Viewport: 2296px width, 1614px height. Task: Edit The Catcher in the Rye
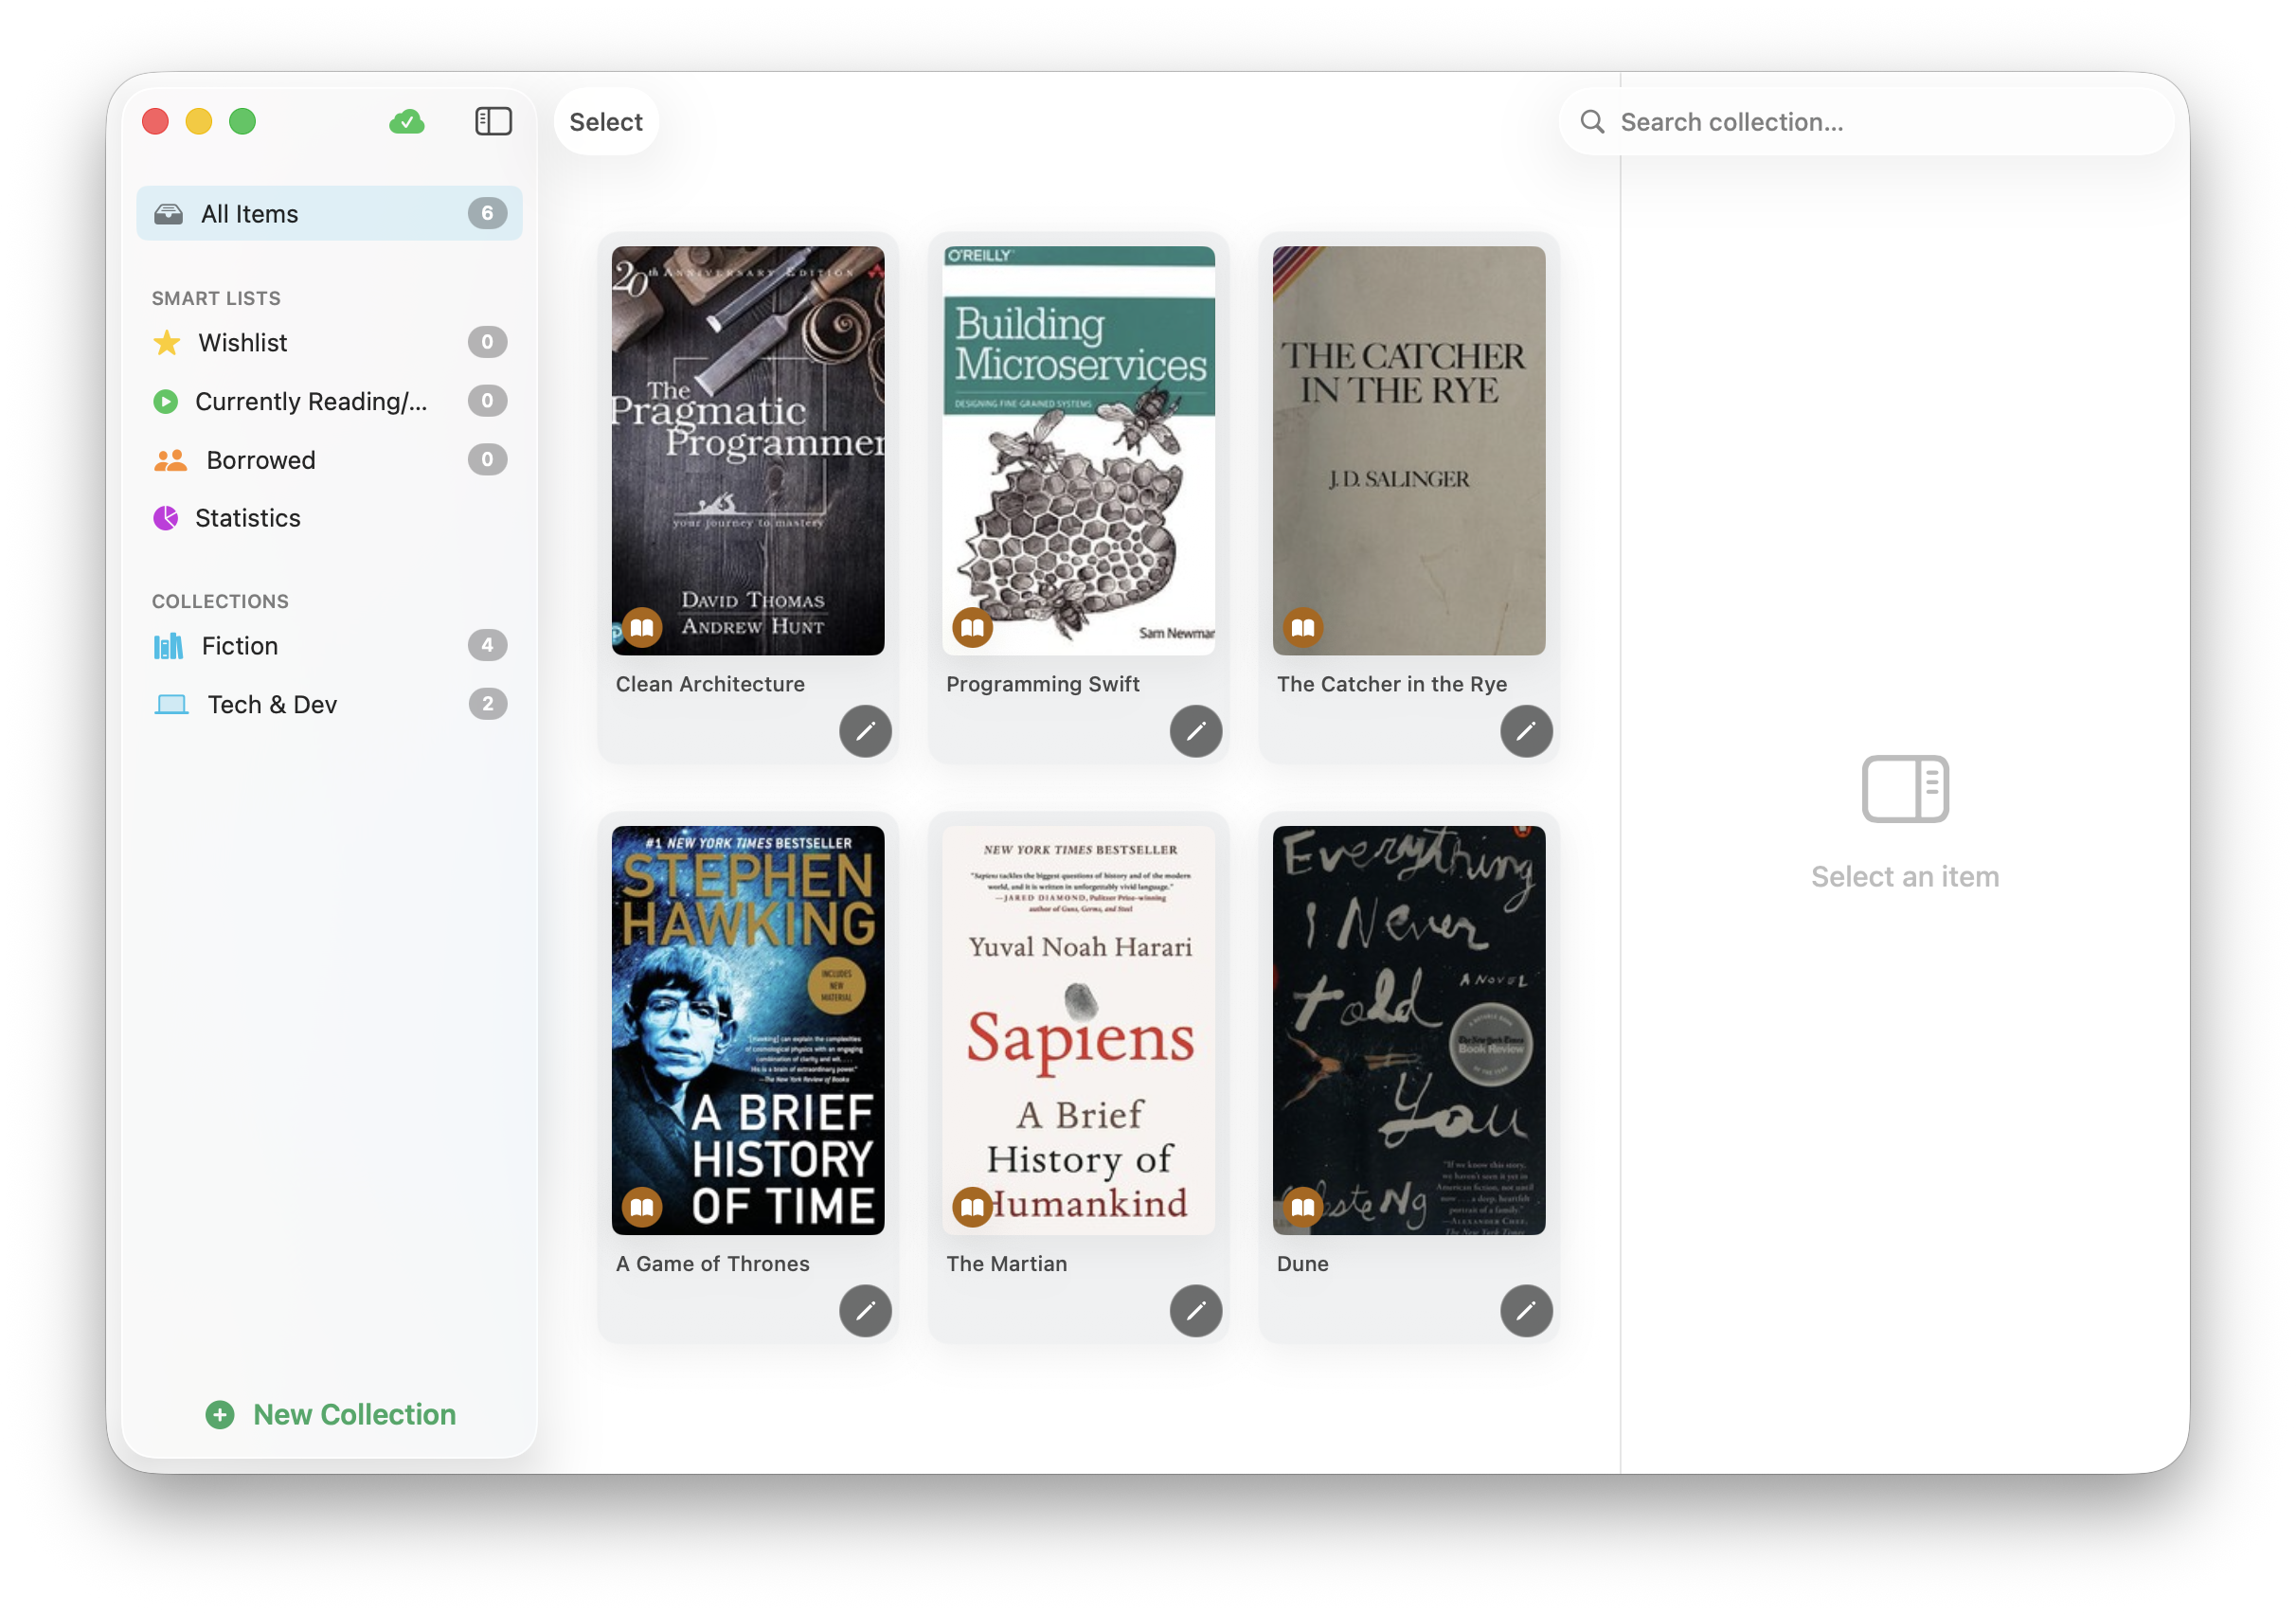(1526, 731)
